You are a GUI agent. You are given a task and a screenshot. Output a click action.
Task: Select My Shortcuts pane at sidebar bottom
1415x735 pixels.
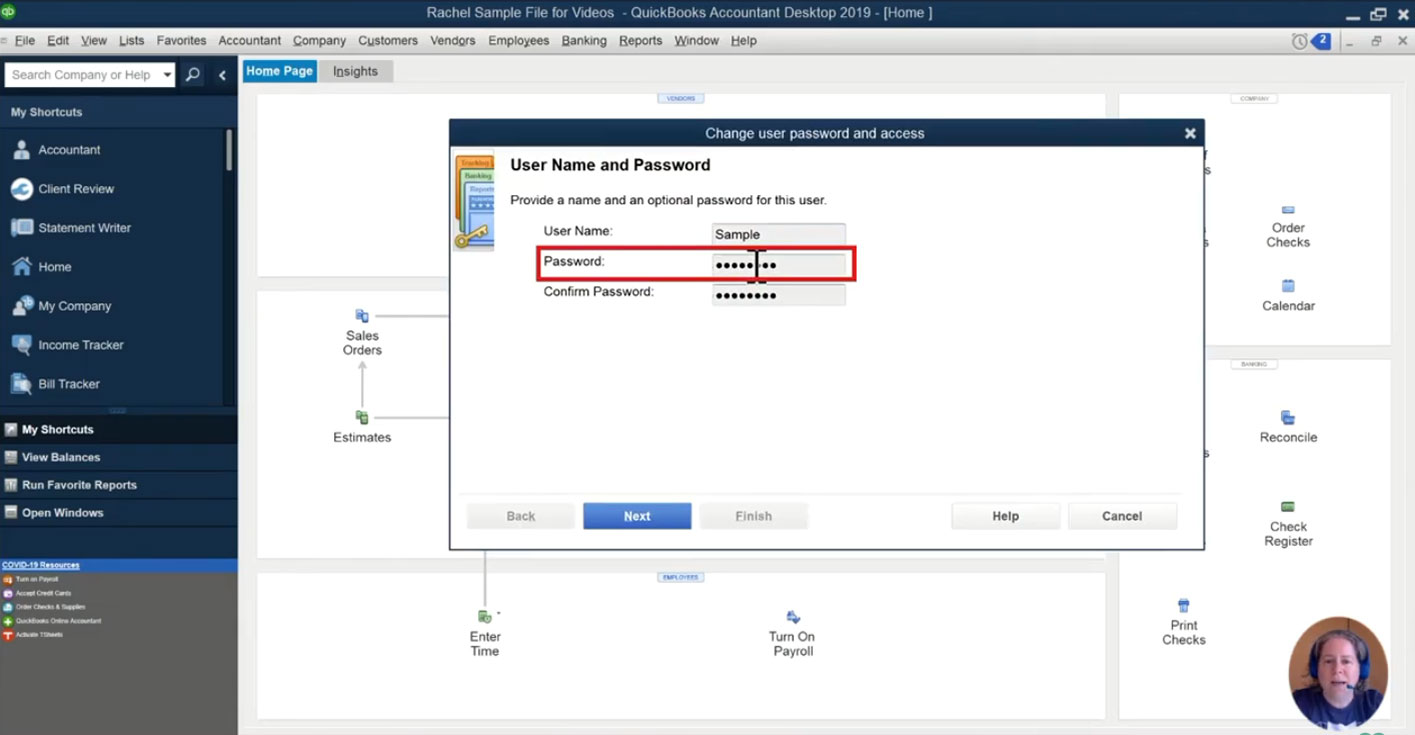pos(118,429)
